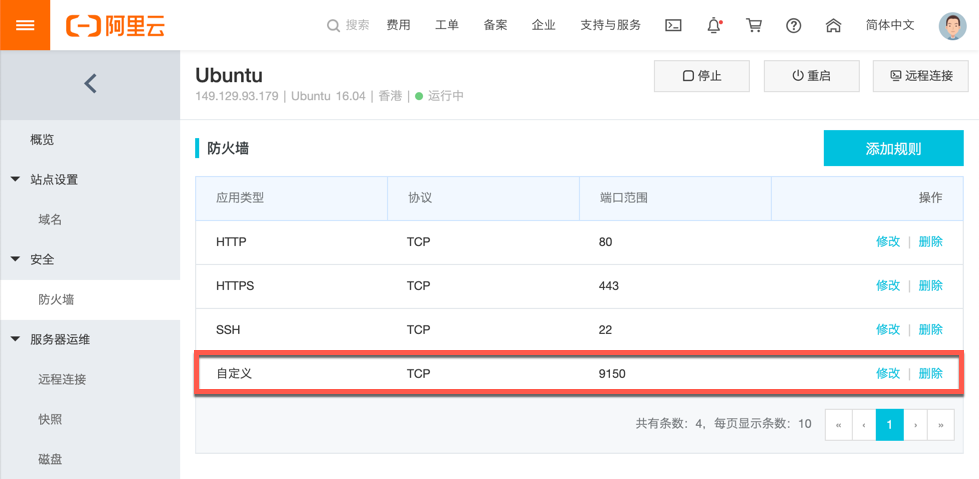Click the Alibaba Cloud logo

[115, 26]
